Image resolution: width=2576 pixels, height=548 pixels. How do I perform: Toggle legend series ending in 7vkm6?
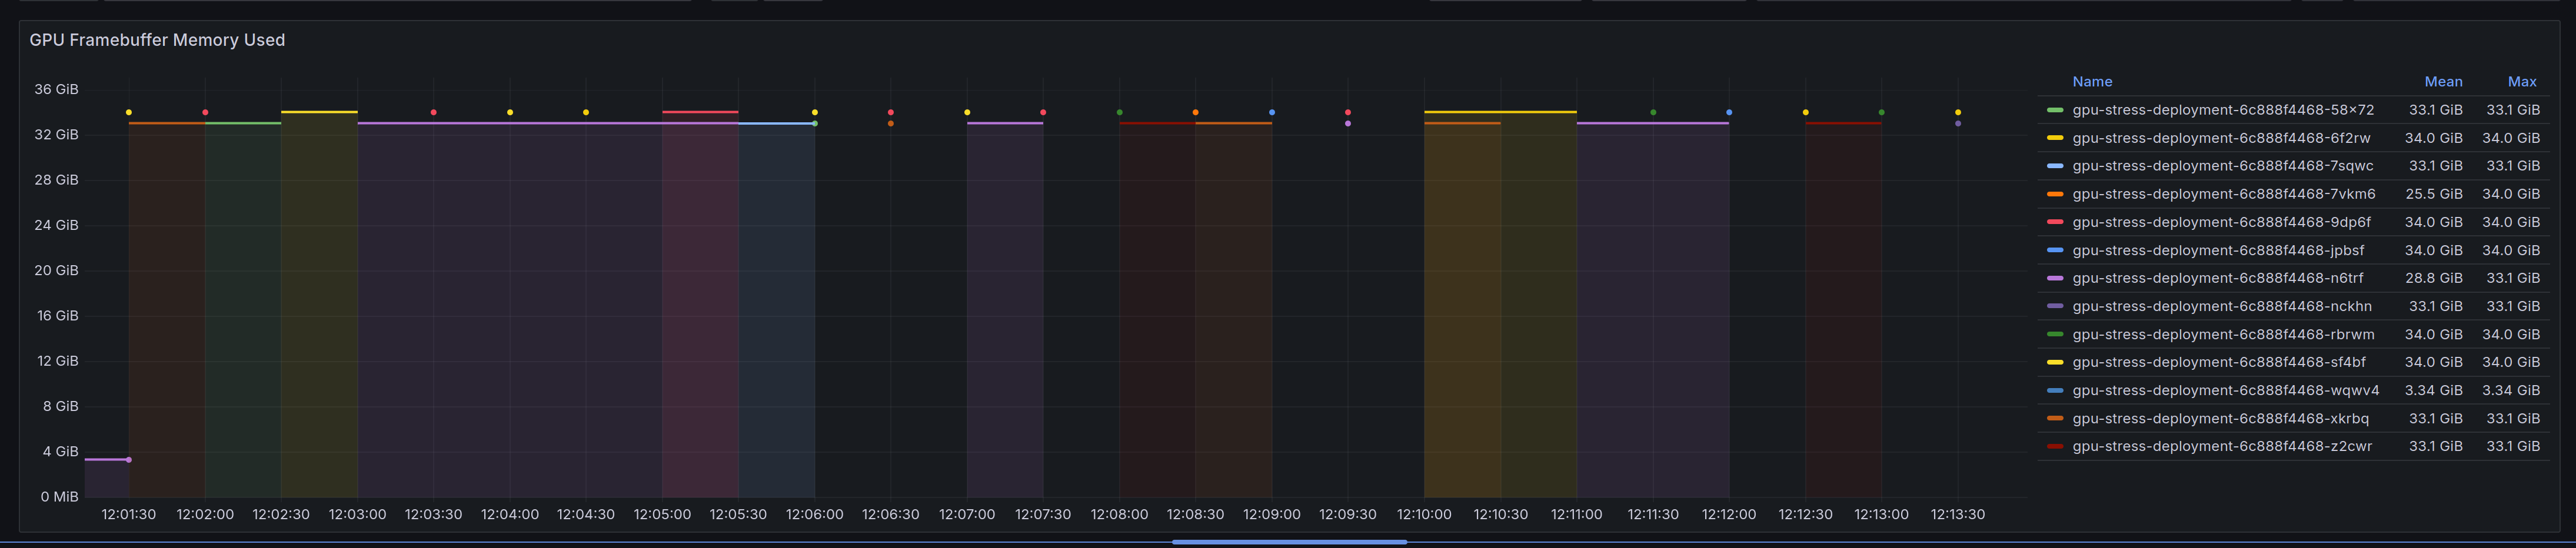pos(2223,194)
